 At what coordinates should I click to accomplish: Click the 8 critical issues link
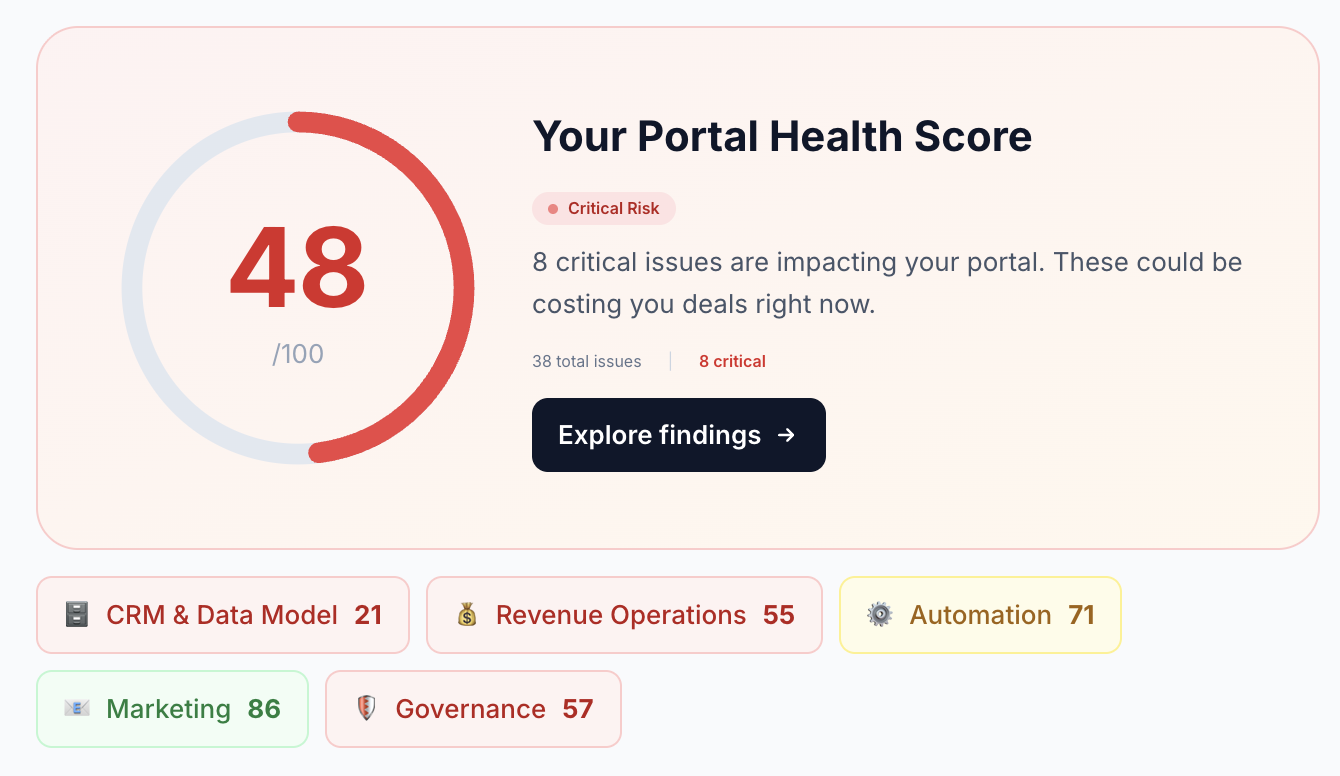click(x=732, y=361)
